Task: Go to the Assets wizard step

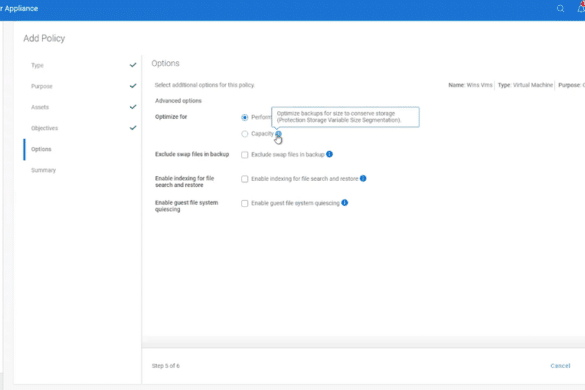Action: [40, 107]
